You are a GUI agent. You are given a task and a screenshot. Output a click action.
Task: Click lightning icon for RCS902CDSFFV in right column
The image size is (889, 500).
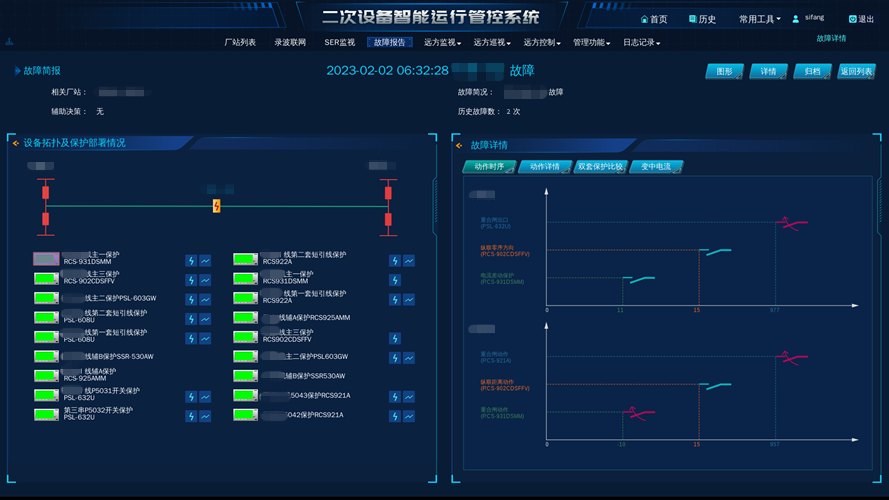394,338
